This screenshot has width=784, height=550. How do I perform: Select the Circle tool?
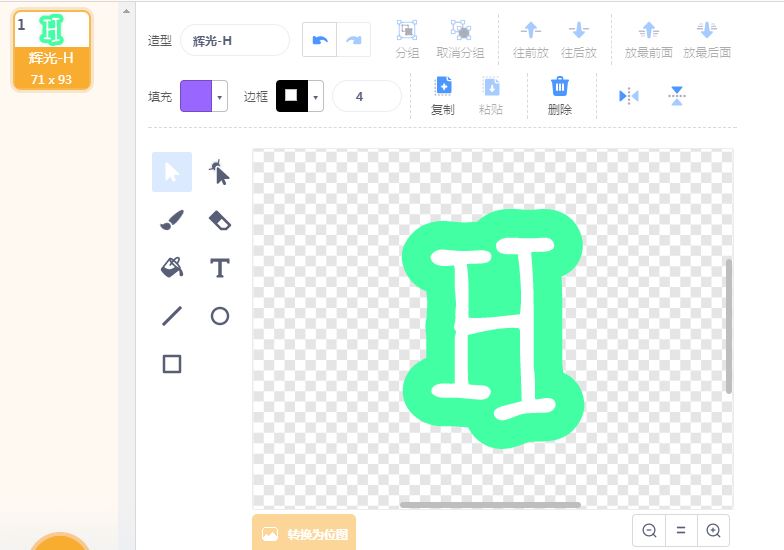coord(220,316)
